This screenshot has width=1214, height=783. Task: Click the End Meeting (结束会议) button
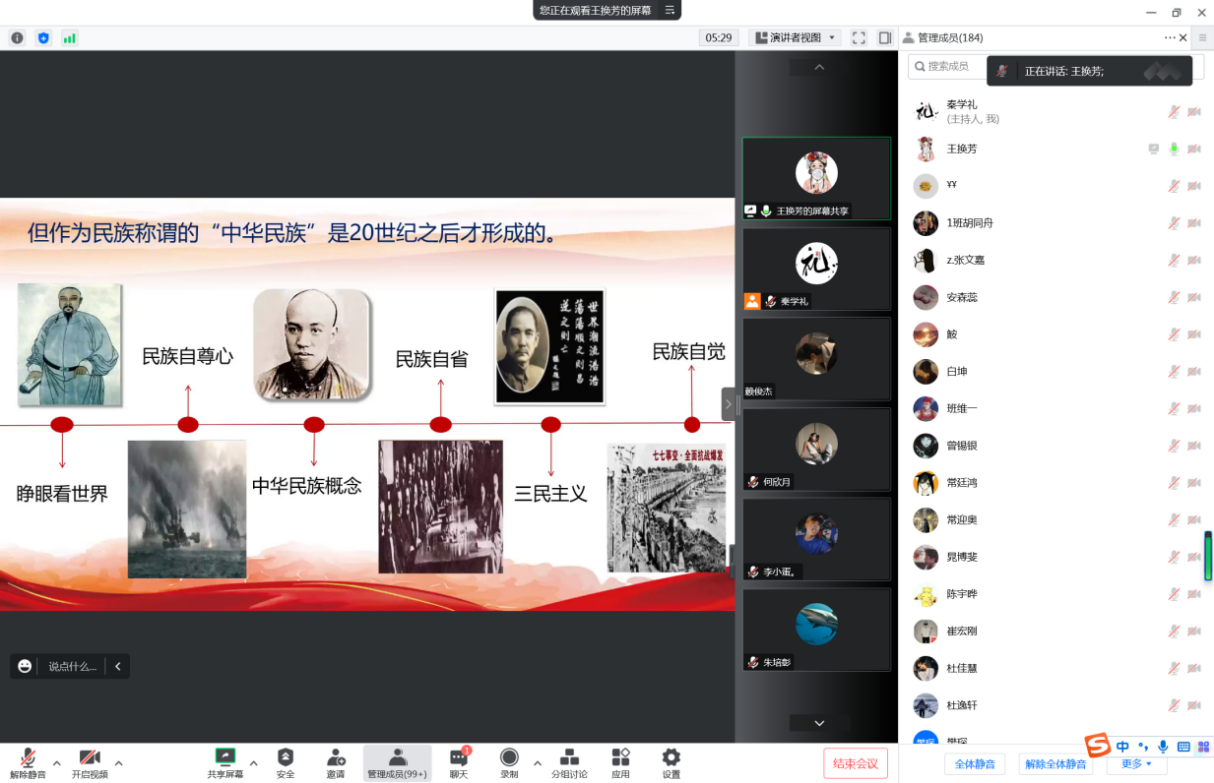(x=855, y=763)
